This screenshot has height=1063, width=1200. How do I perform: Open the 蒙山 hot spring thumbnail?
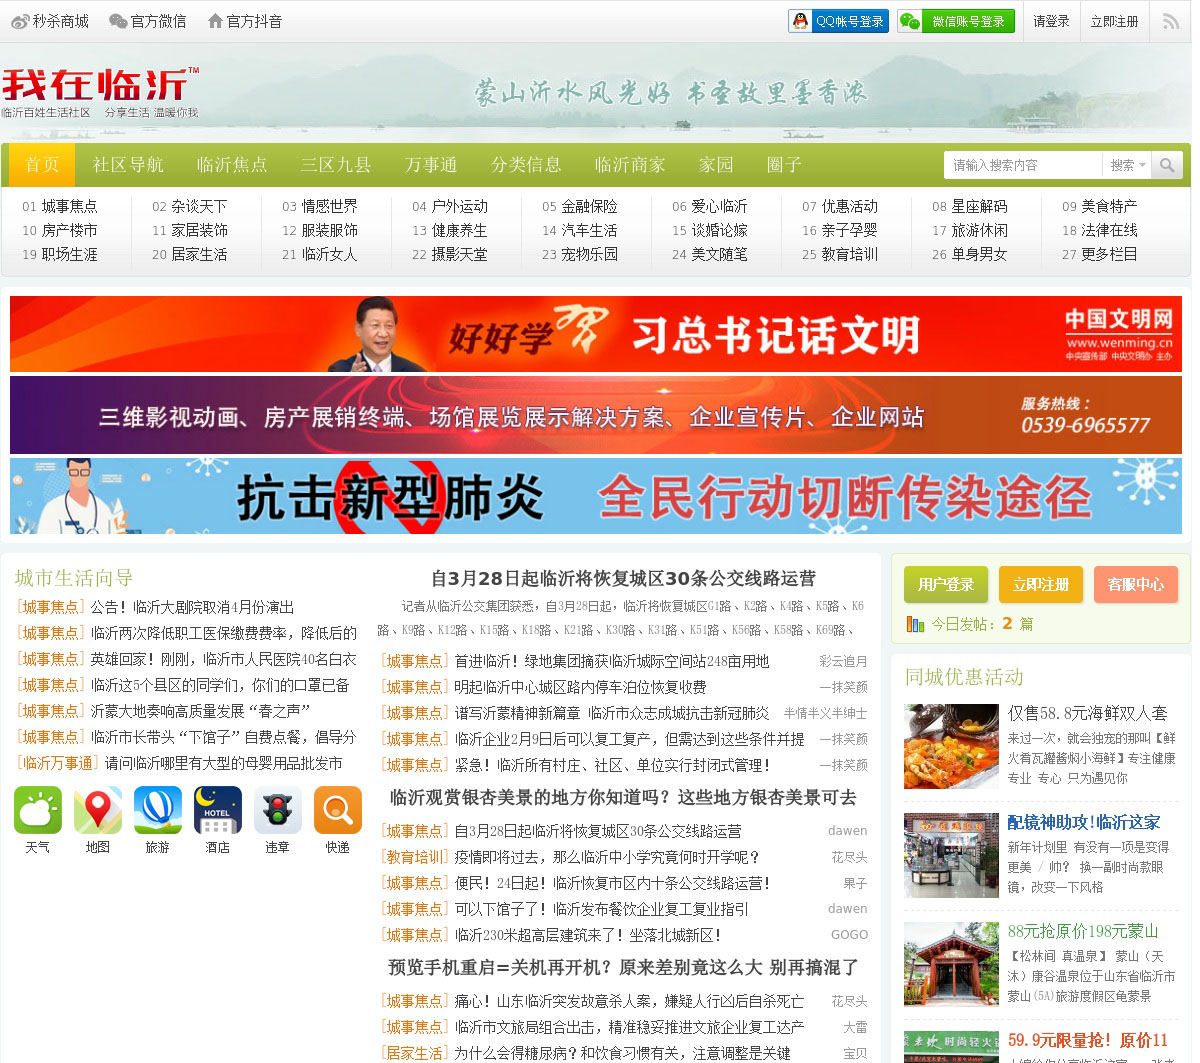(x=951, y=964)
